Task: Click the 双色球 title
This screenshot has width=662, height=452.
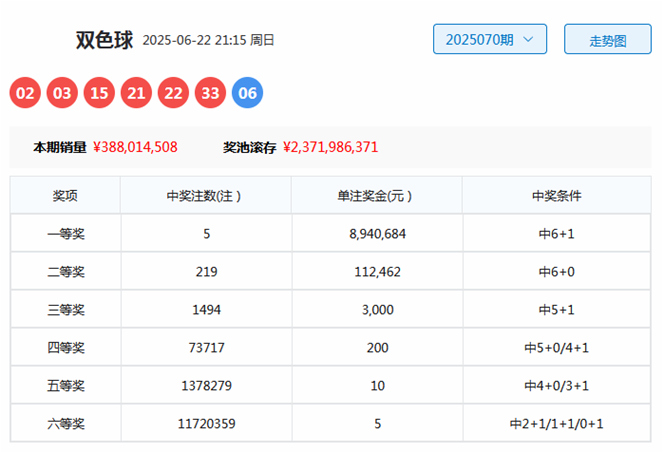Action: [x=104, y=40]
